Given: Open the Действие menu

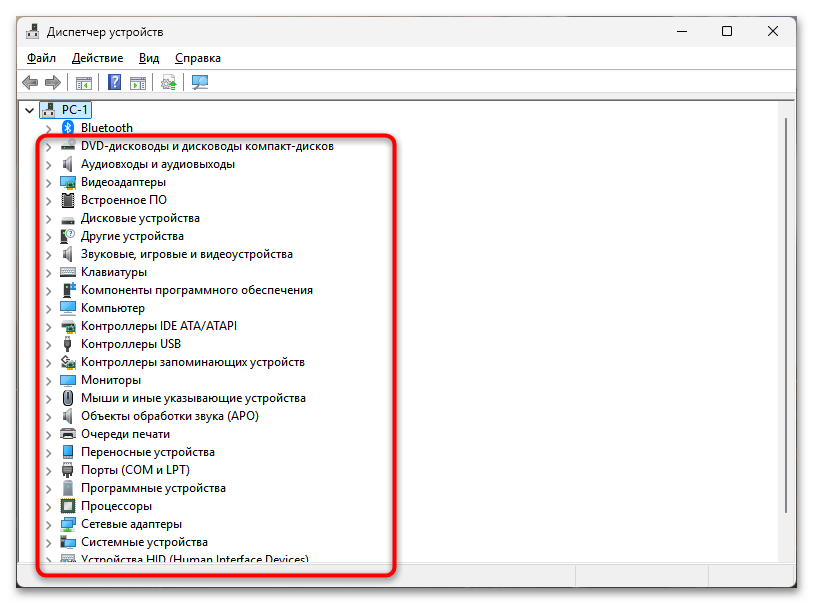Looking at the screenshot, I should pyautogui.click(x=97, y=58).
